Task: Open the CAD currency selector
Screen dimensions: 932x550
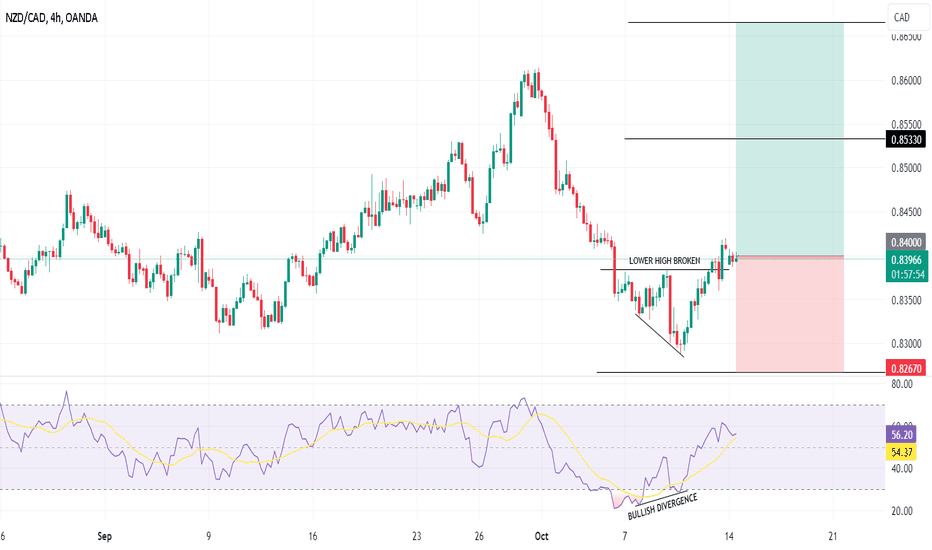Action: click(x=908, y=17)
